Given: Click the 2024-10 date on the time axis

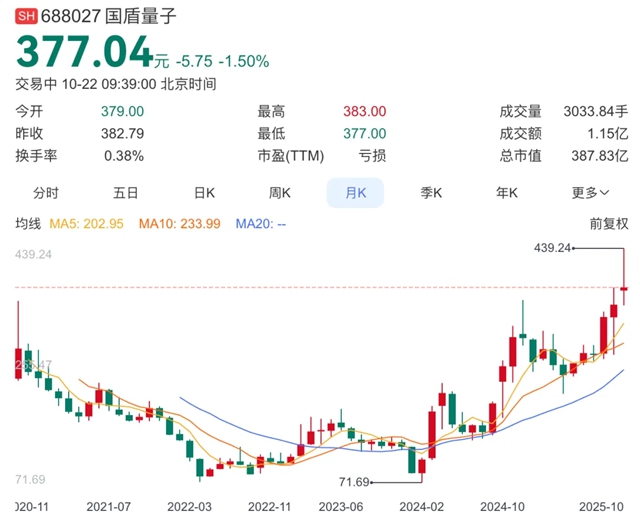Looking at the screenshot, I should 503,507.
